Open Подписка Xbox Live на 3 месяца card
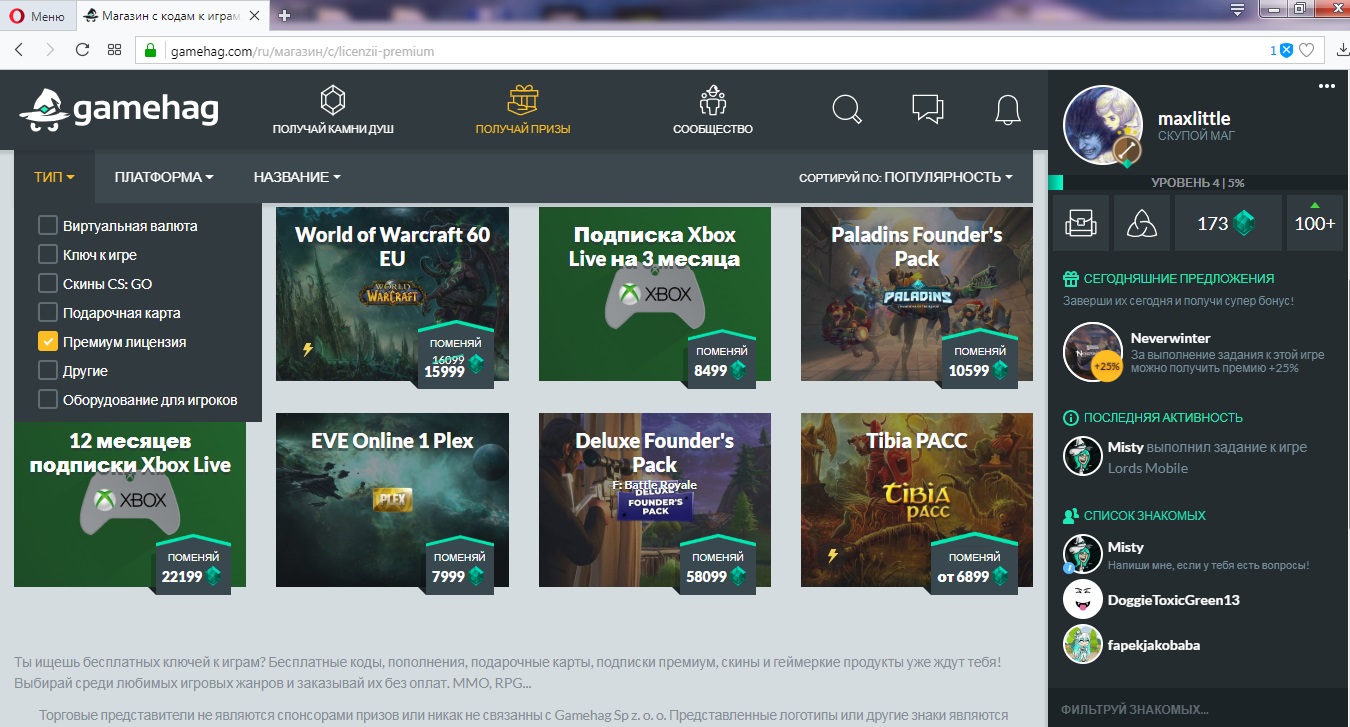Screen dimensions: 1350x727 pyautogui.click(x=655, y=294)
